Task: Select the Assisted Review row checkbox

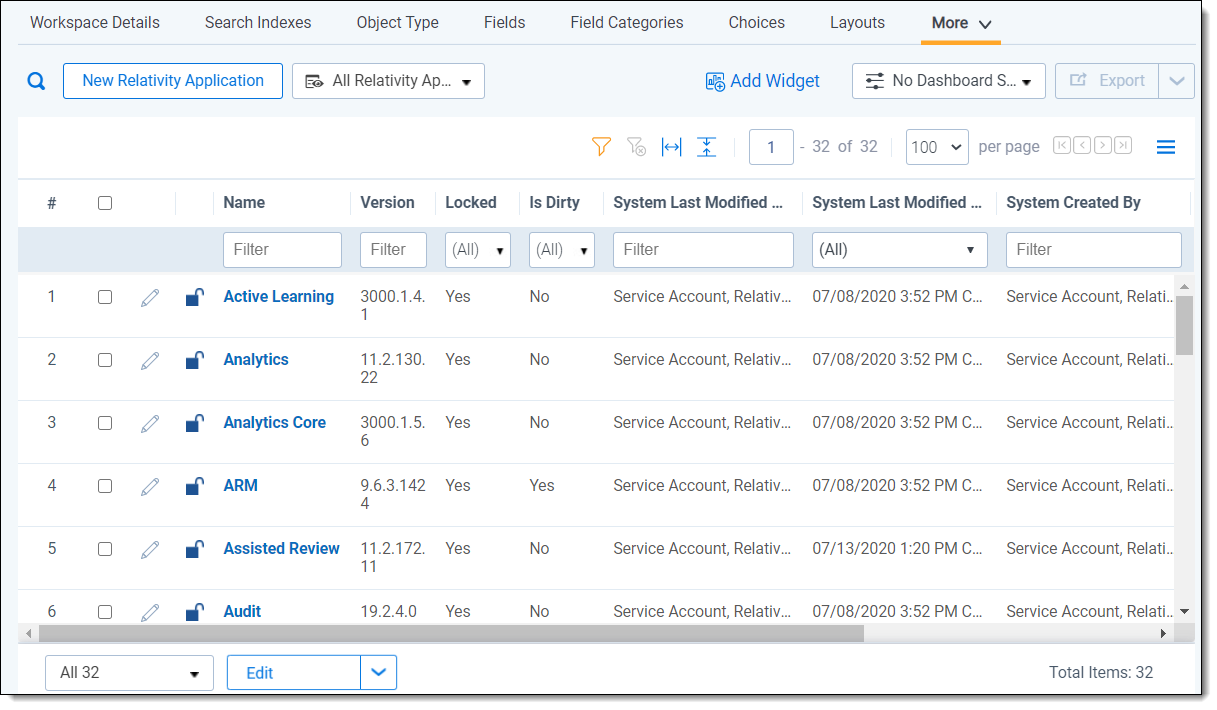Action: pos(105,549)
